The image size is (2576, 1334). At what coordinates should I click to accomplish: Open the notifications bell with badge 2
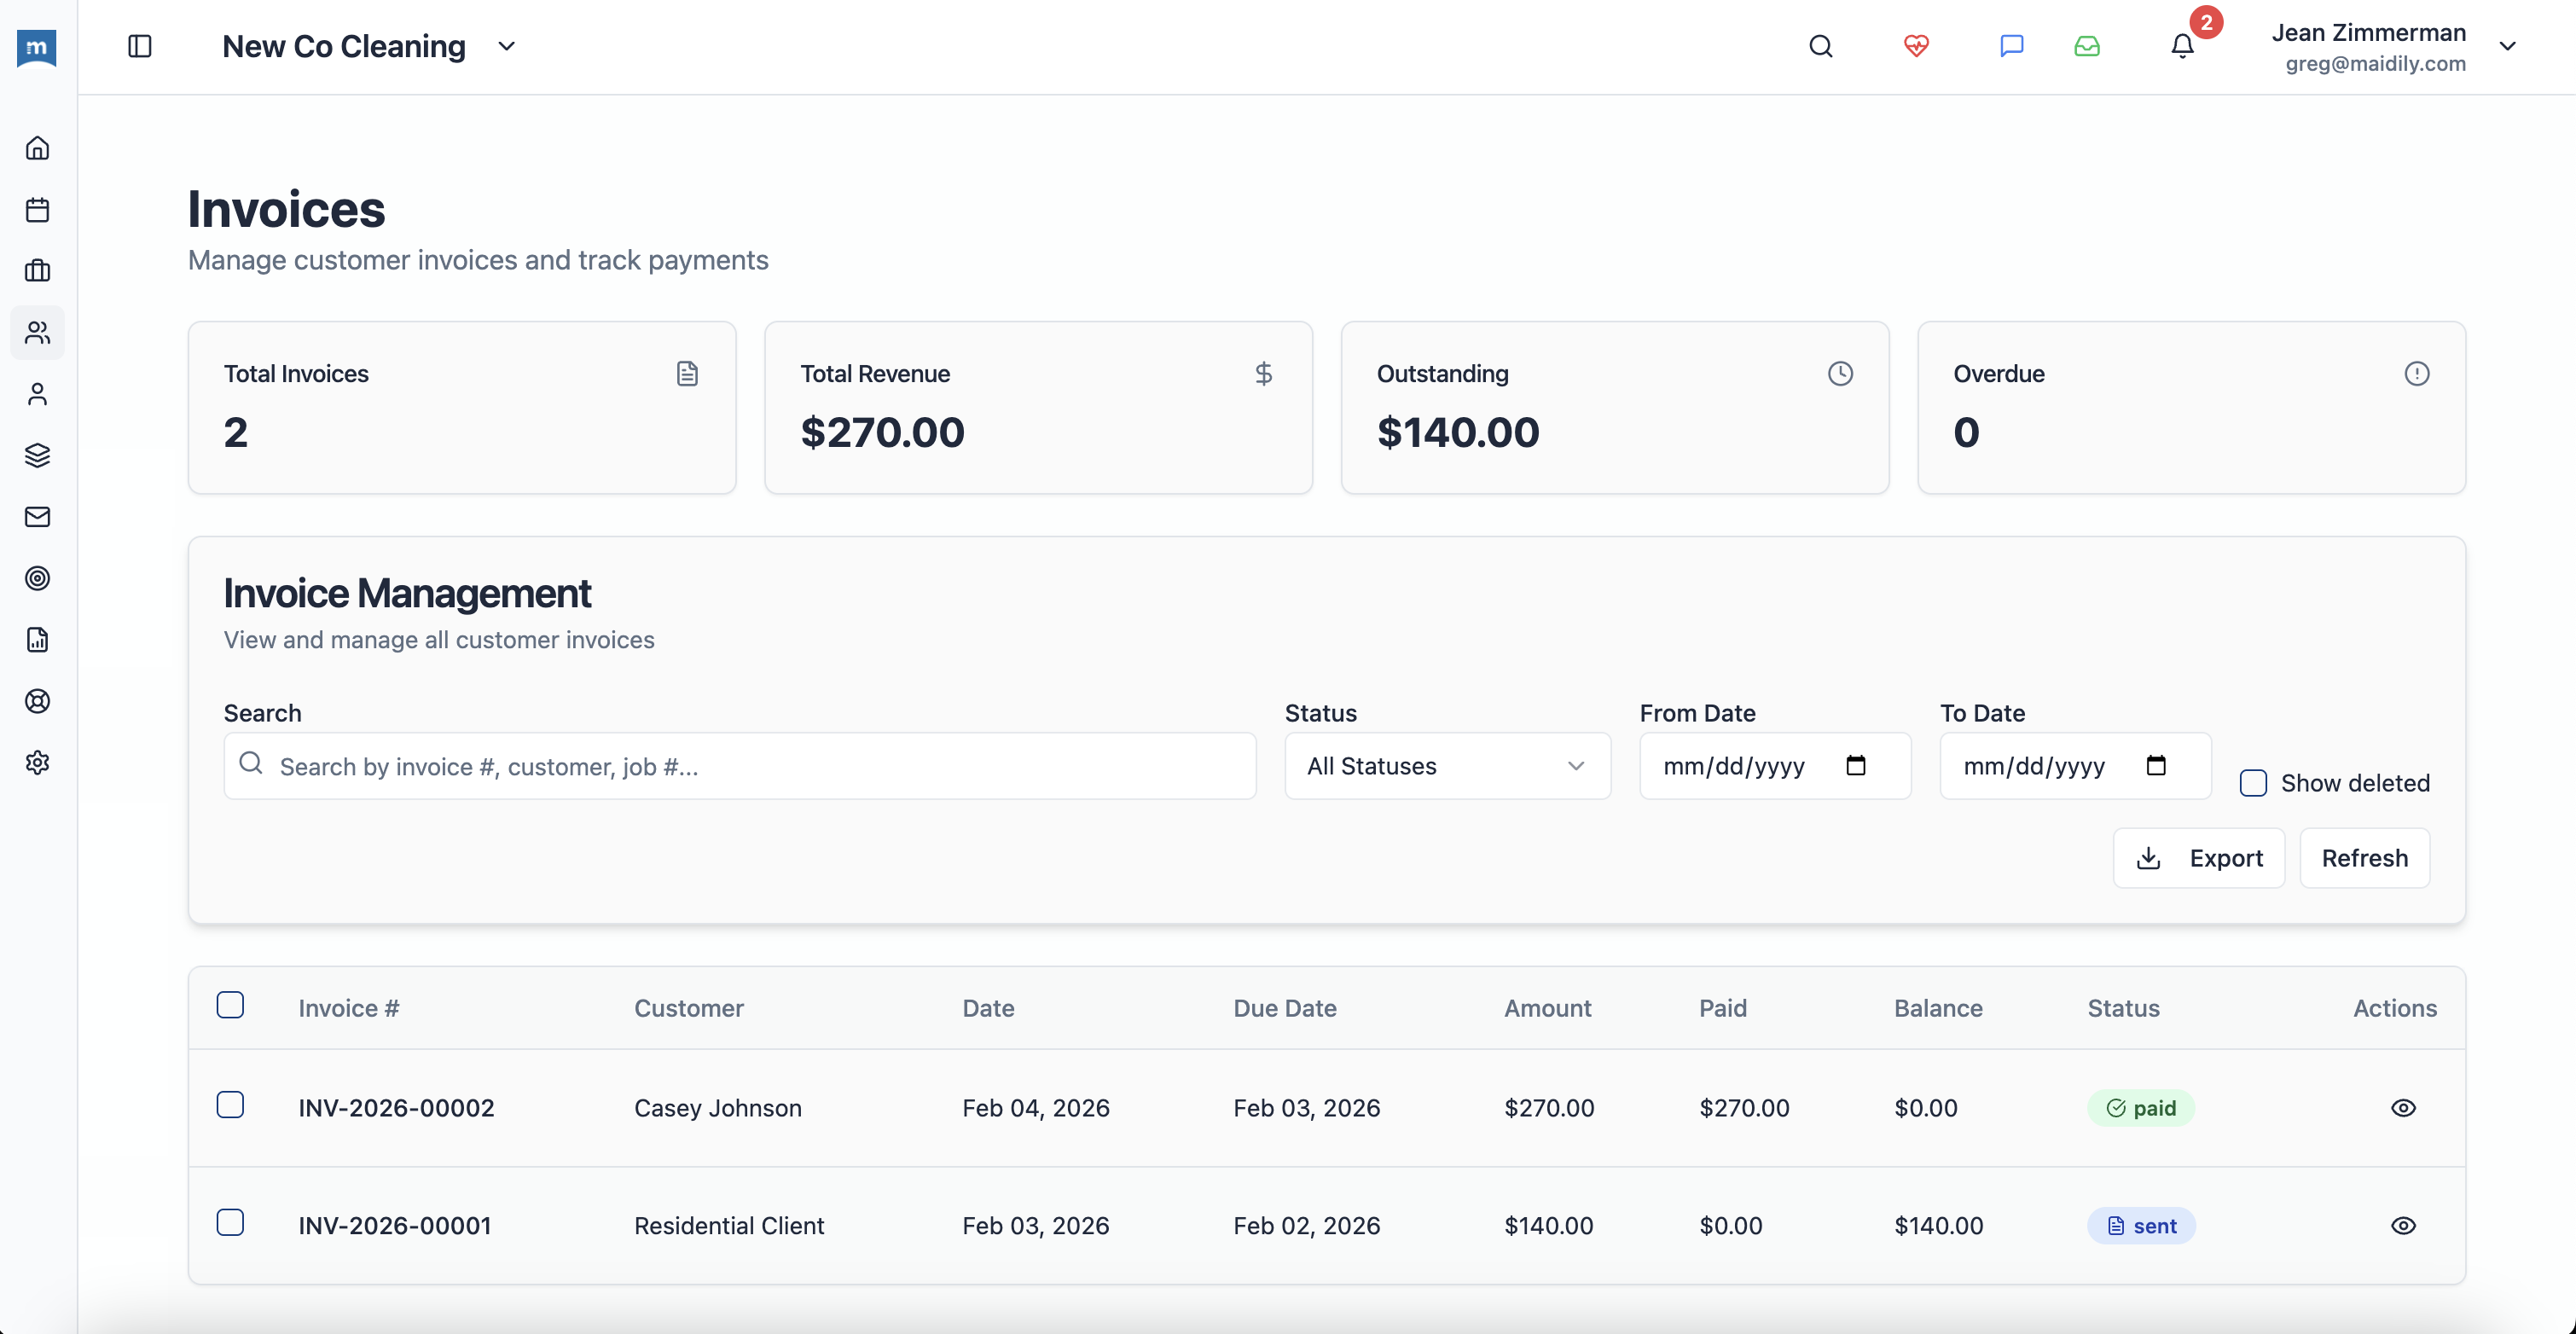(x=2180, y=46)
